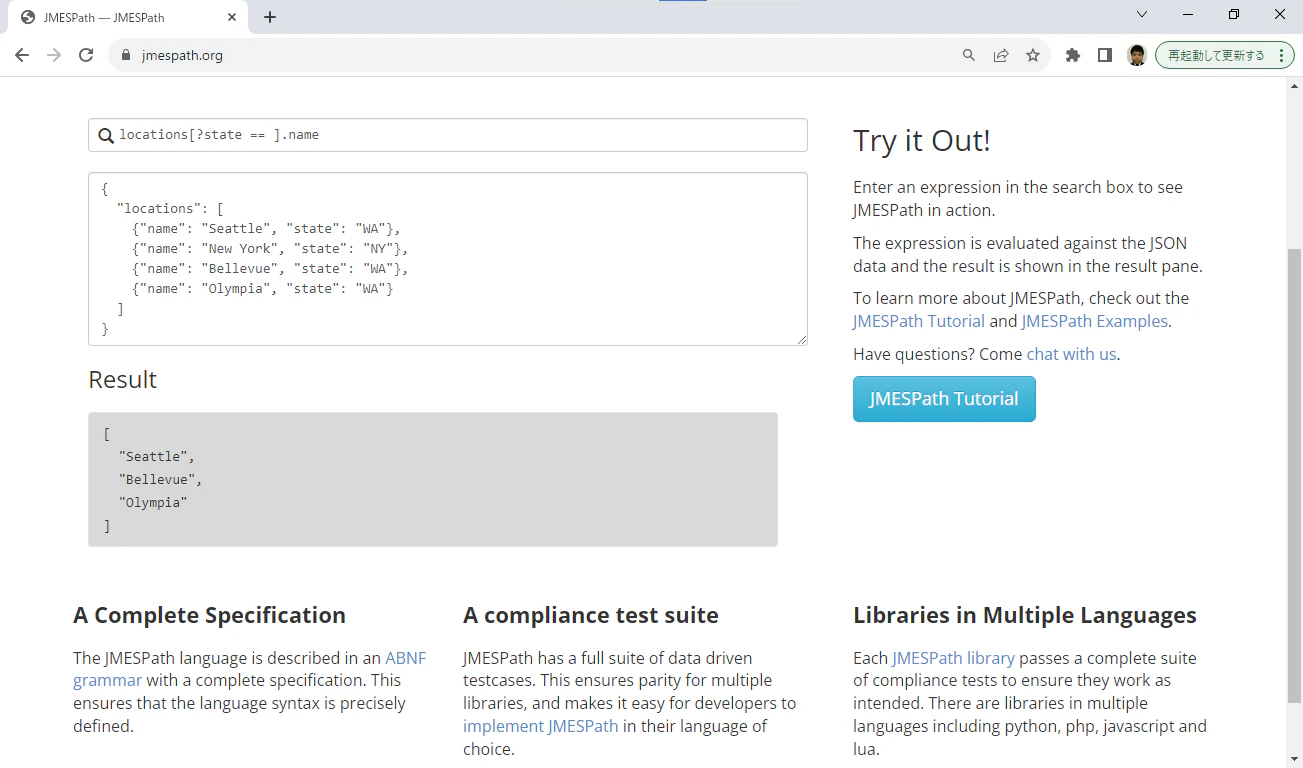The width and height of the screenshot is (1303, 768).
Task: Click the 再起動して更新する update button
Action: tap(1225, 55)
